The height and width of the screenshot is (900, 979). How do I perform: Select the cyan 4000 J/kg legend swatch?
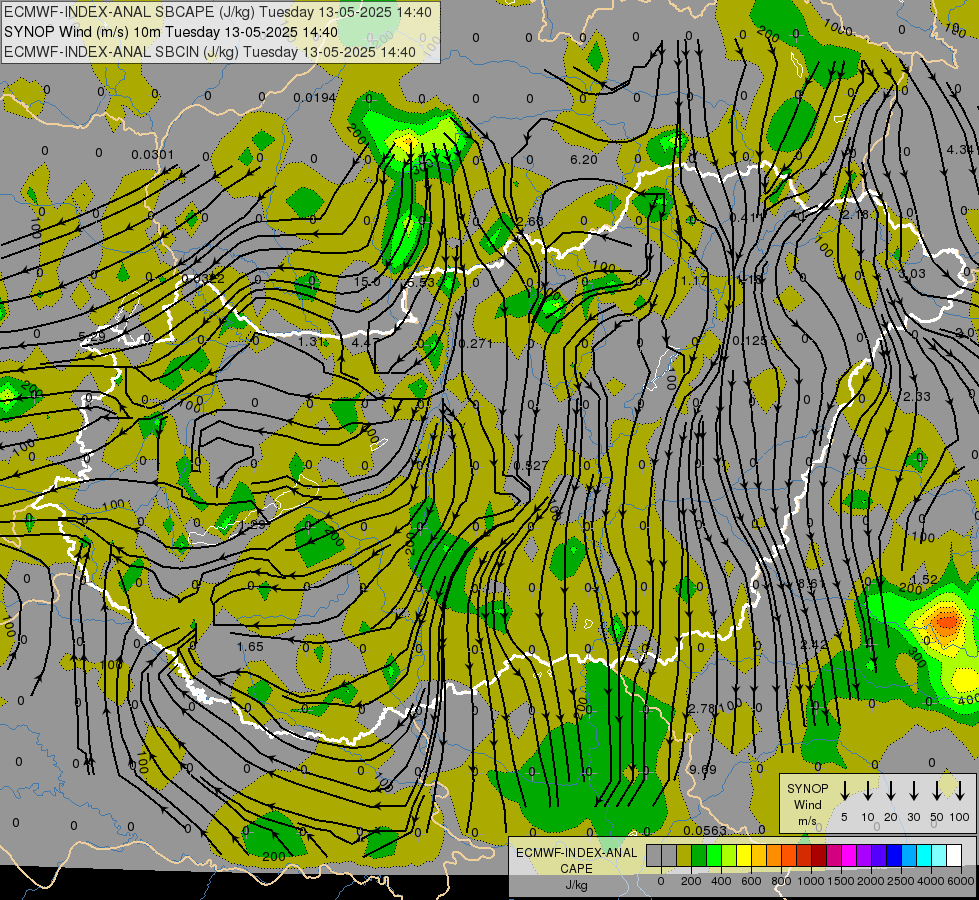(924, 855)
